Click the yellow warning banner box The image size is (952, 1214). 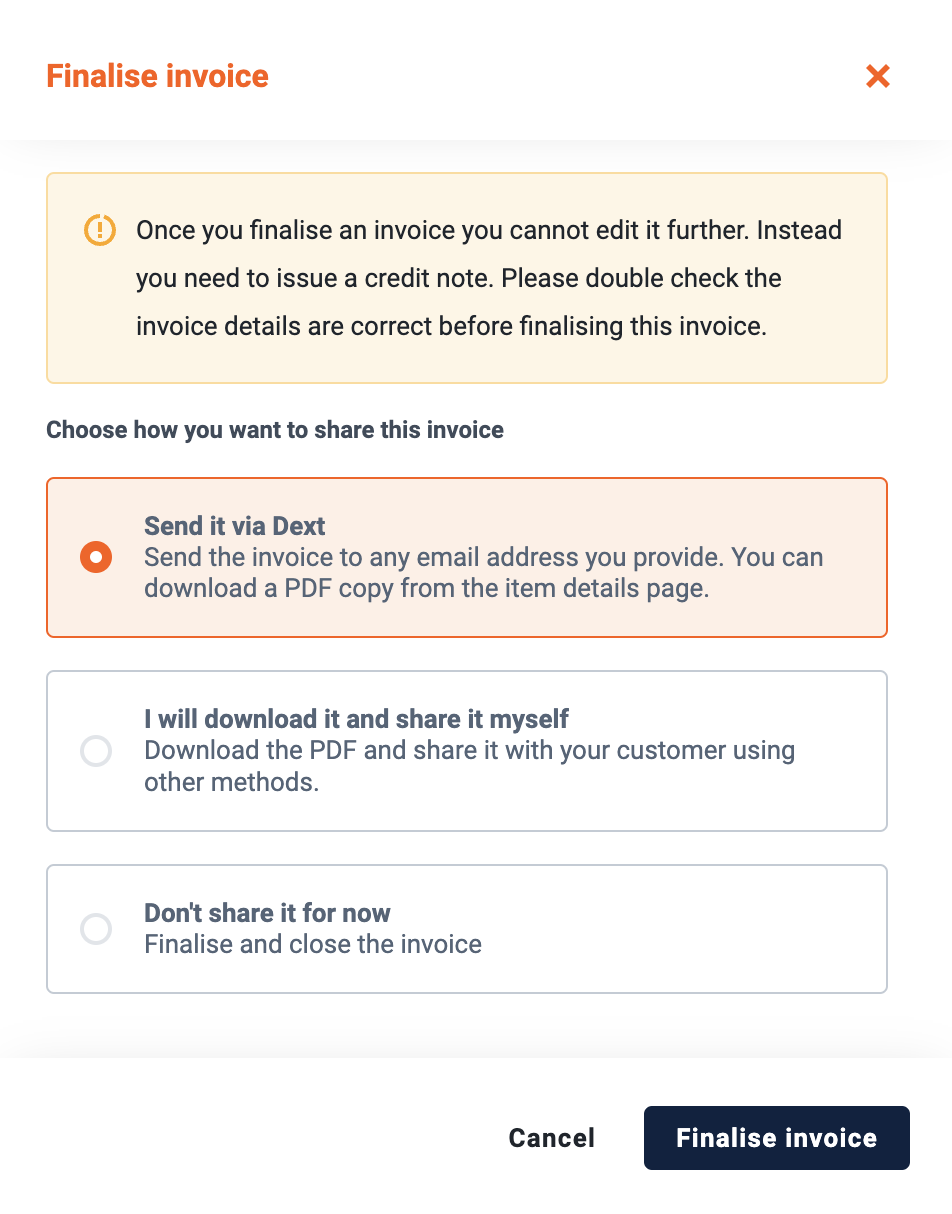tap(467, 278)
